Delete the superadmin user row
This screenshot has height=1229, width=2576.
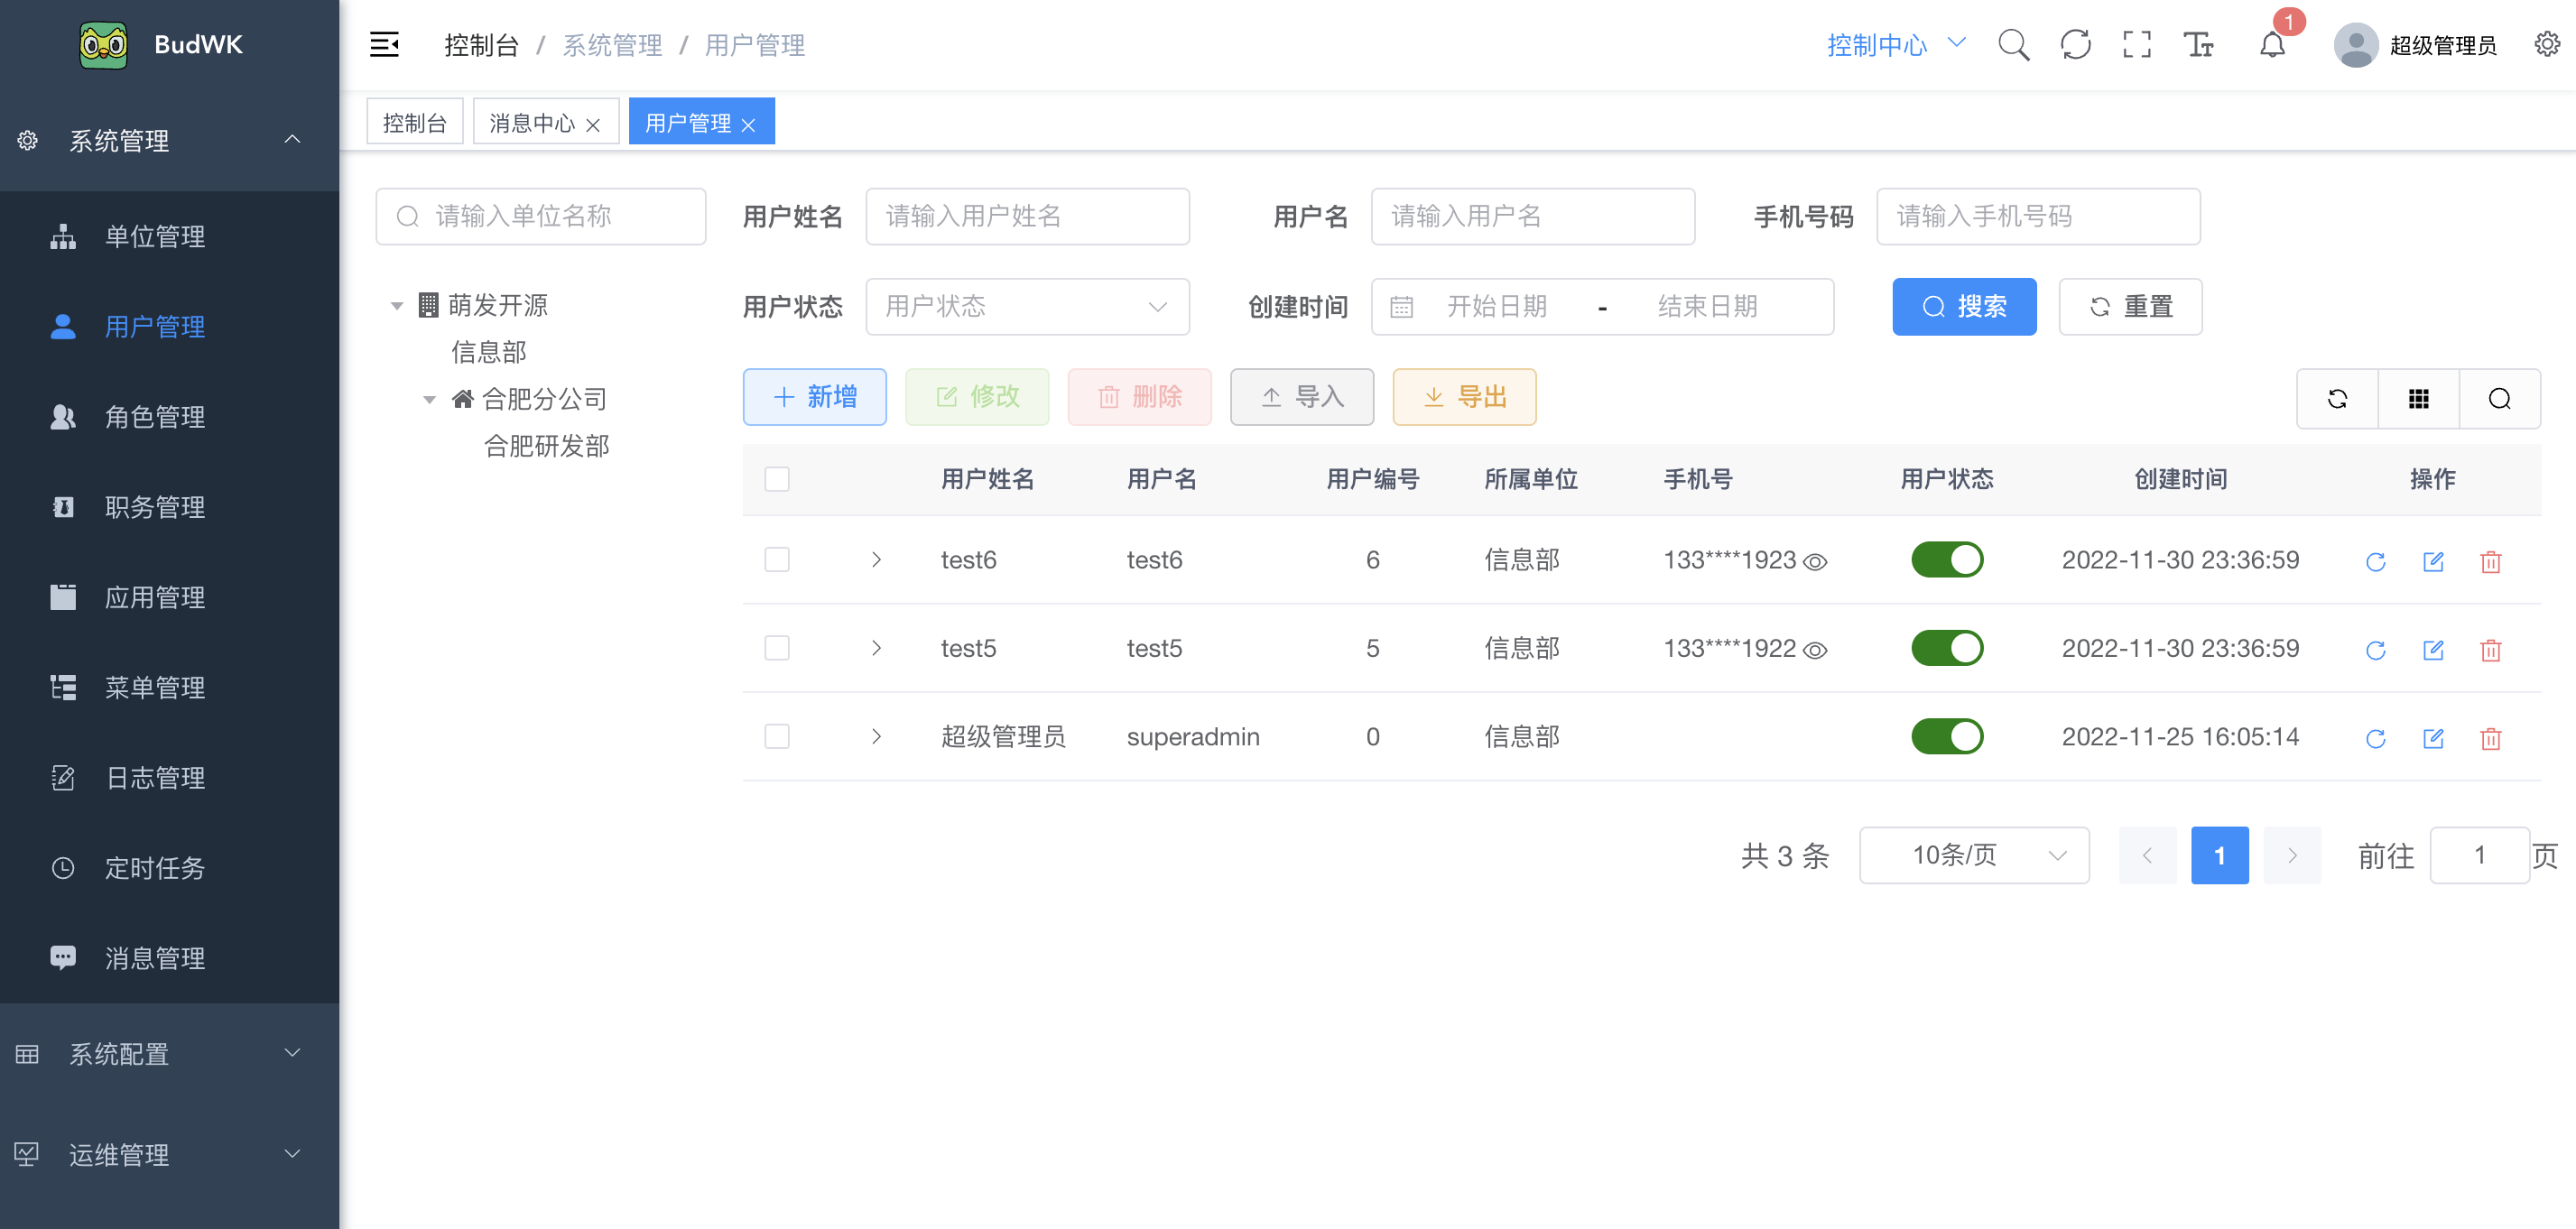[2490, 738]
